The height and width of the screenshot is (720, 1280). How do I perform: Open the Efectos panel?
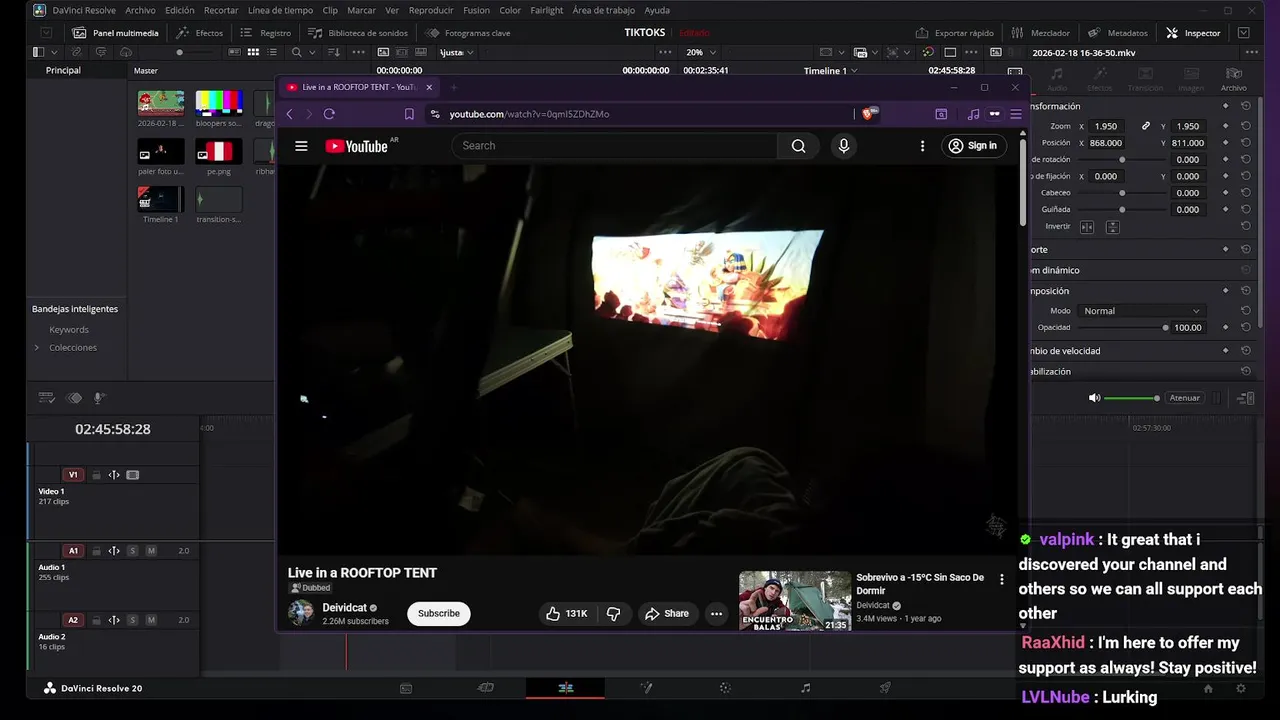(200, 33)
